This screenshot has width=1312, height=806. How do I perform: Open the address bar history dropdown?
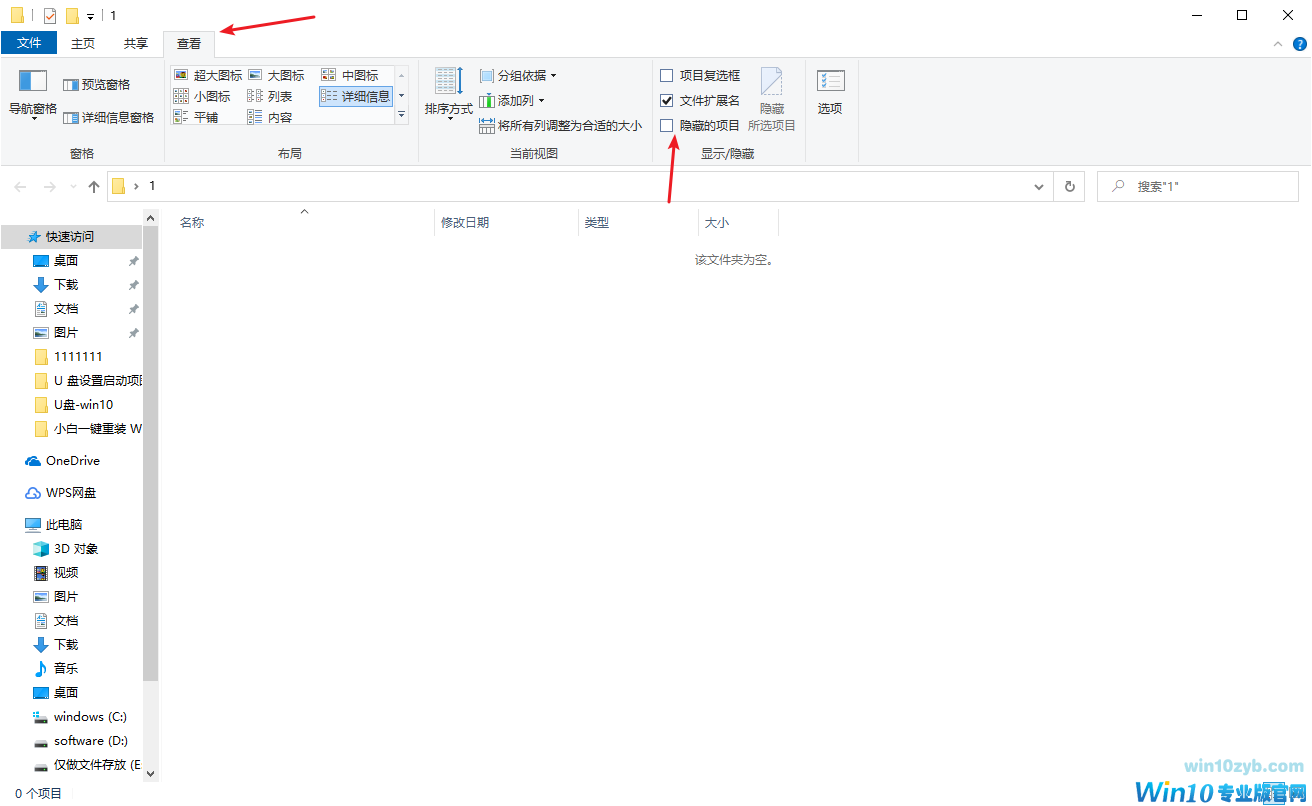(x=1038, y=186)
